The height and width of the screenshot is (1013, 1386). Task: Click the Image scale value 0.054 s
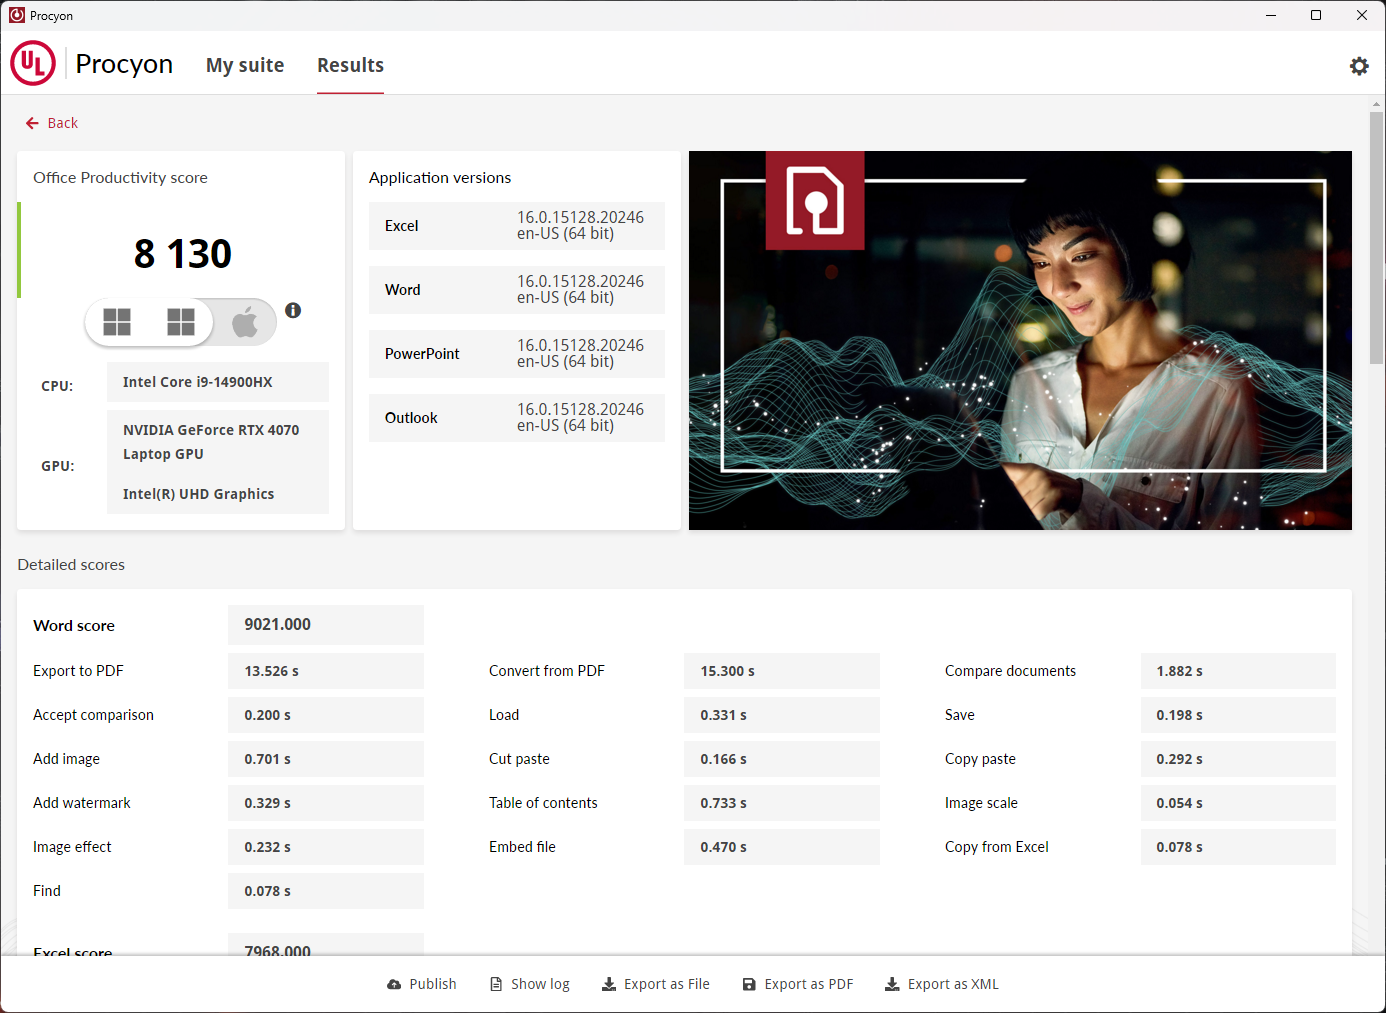click(1238, 803)
